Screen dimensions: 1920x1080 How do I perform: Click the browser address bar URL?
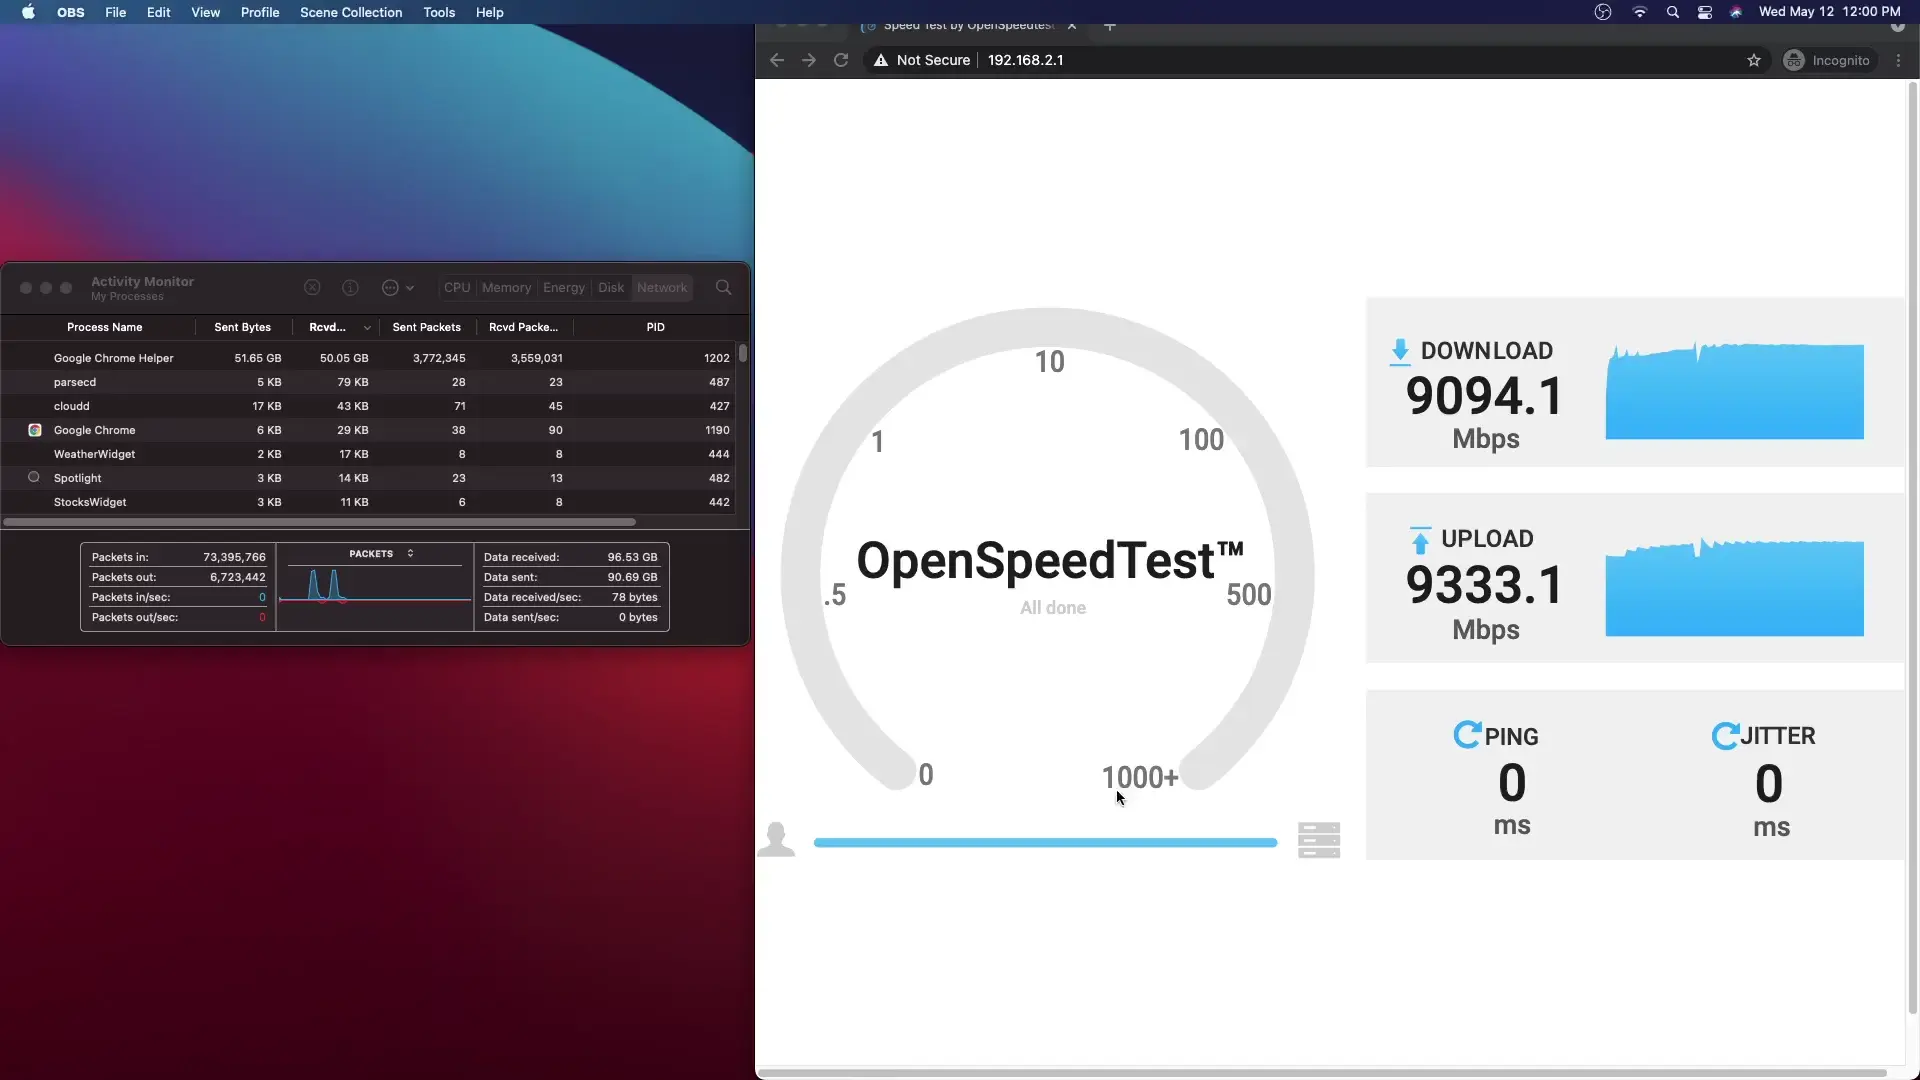[x=1026, y=60]
